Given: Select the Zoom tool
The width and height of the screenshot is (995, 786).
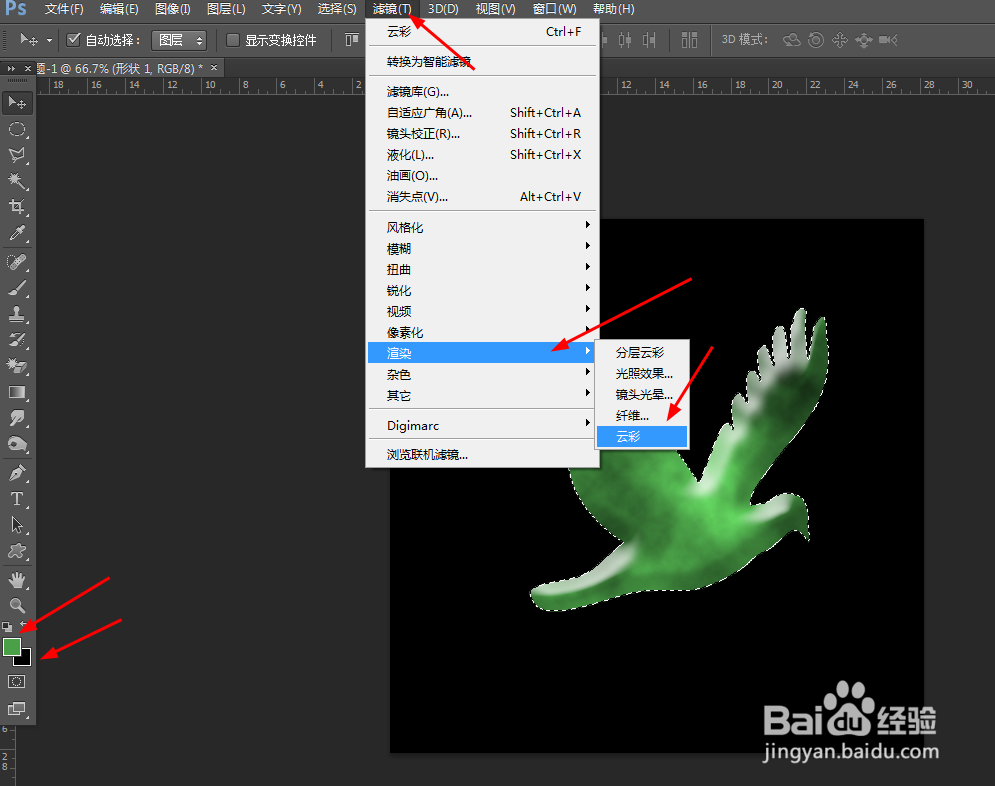Looking at the screenshot, I should pyautogui.click(x=17, y=606).
